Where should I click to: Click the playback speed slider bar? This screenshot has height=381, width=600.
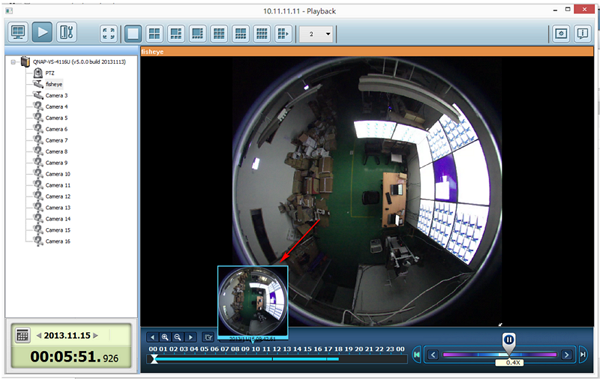click(x=500, y=355)
